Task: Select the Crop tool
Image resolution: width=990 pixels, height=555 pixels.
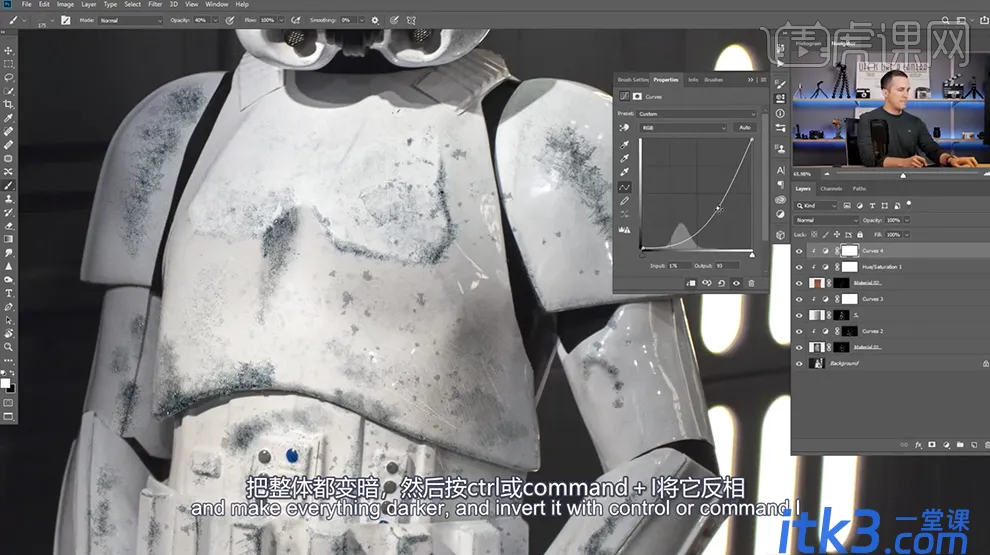Action: point(8,104)
